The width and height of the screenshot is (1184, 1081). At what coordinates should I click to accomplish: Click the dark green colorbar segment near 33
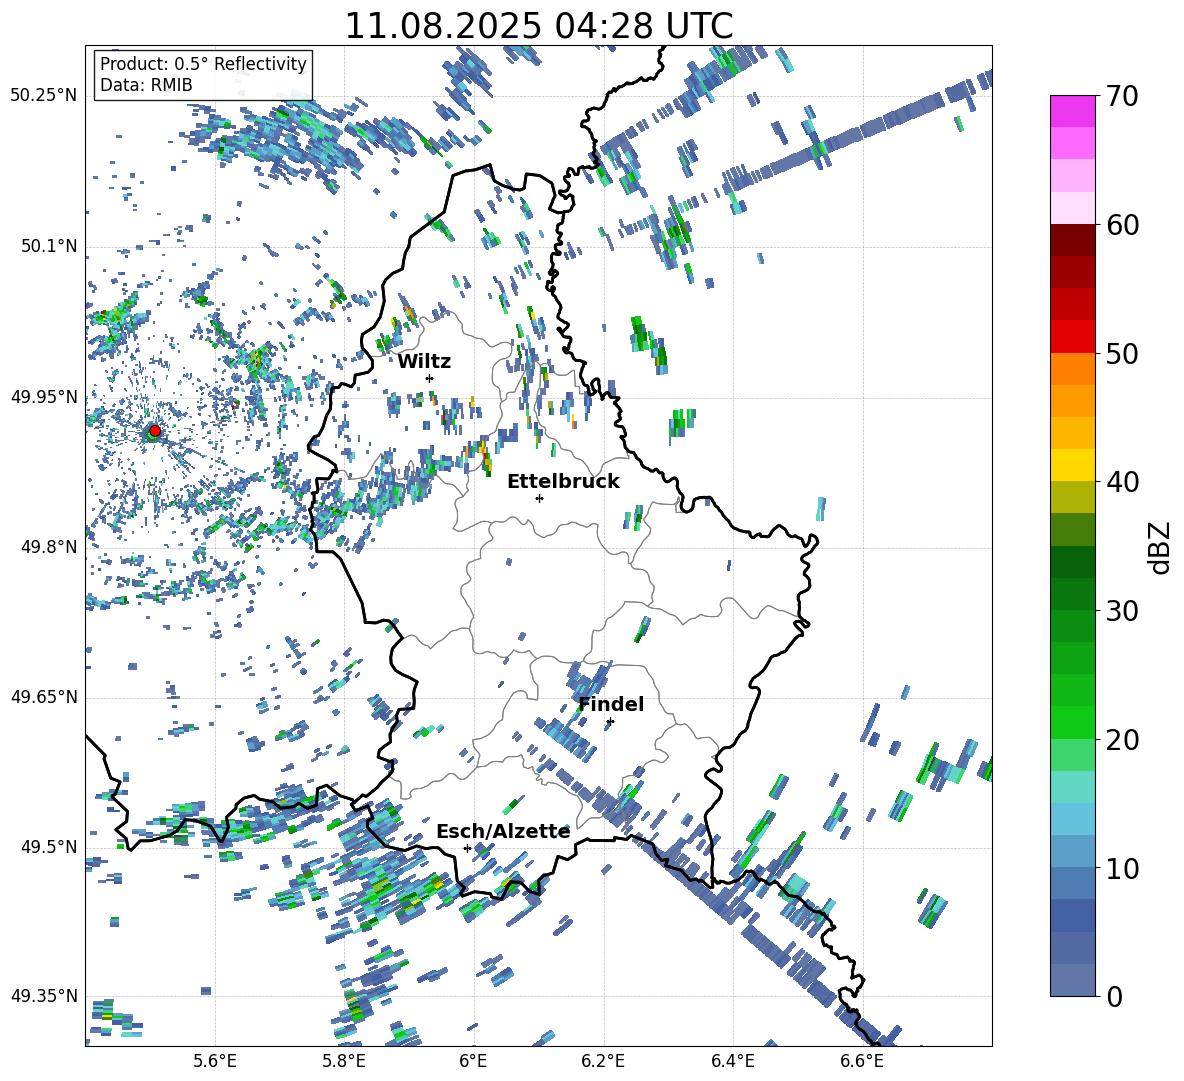coord(1072,562)
